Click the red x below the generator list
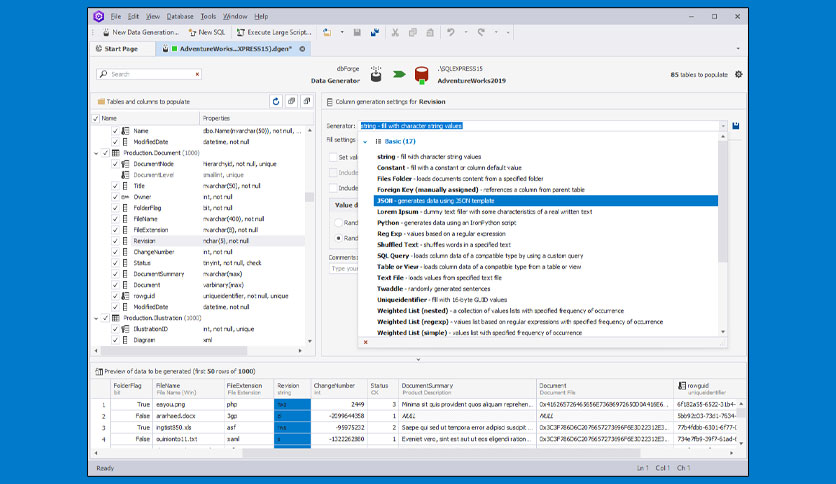The image size is (836, 484). (x=366, y=342)
